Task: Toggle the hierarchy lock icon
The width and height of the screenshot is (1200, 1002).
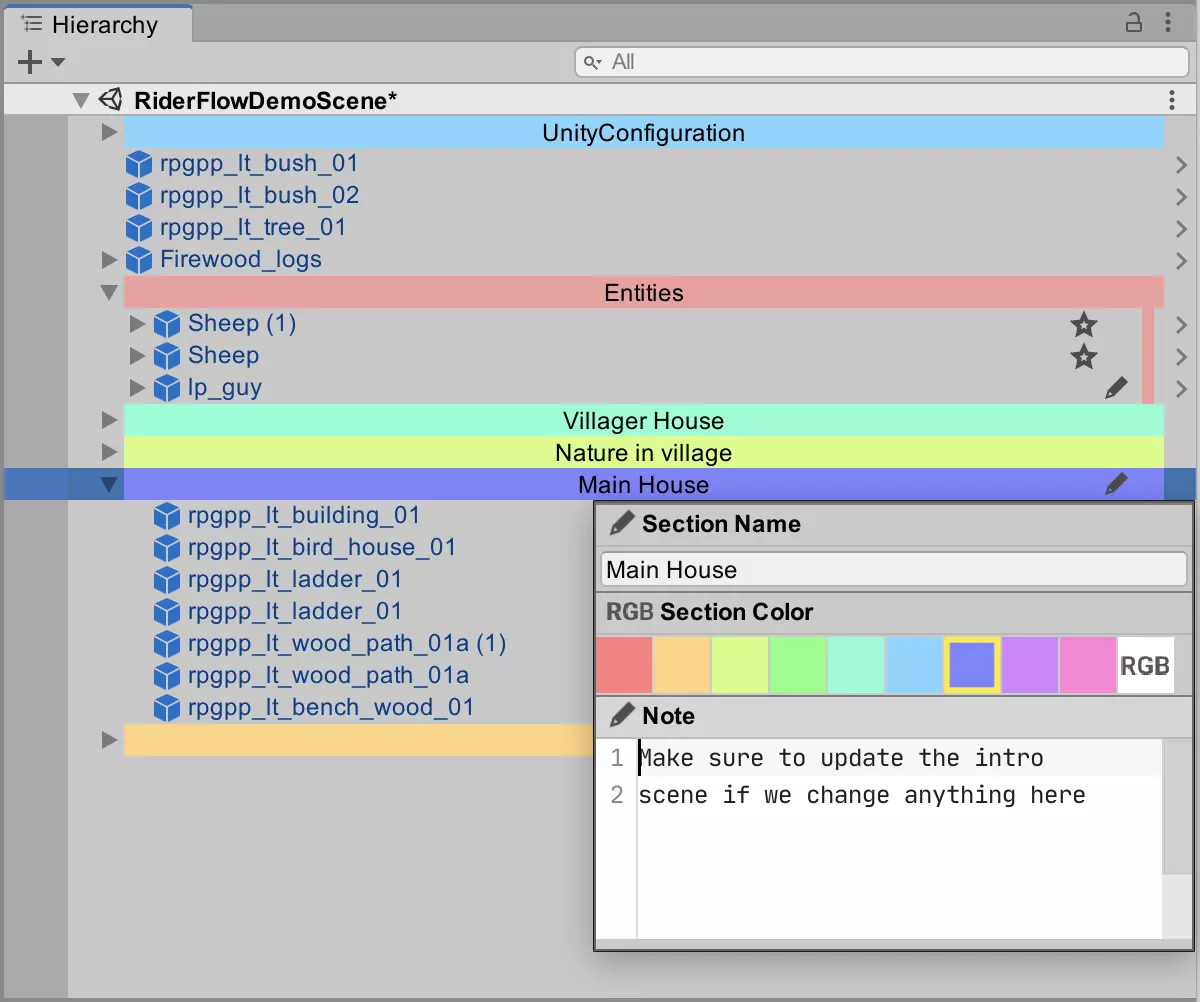Action: point(1134,21)
